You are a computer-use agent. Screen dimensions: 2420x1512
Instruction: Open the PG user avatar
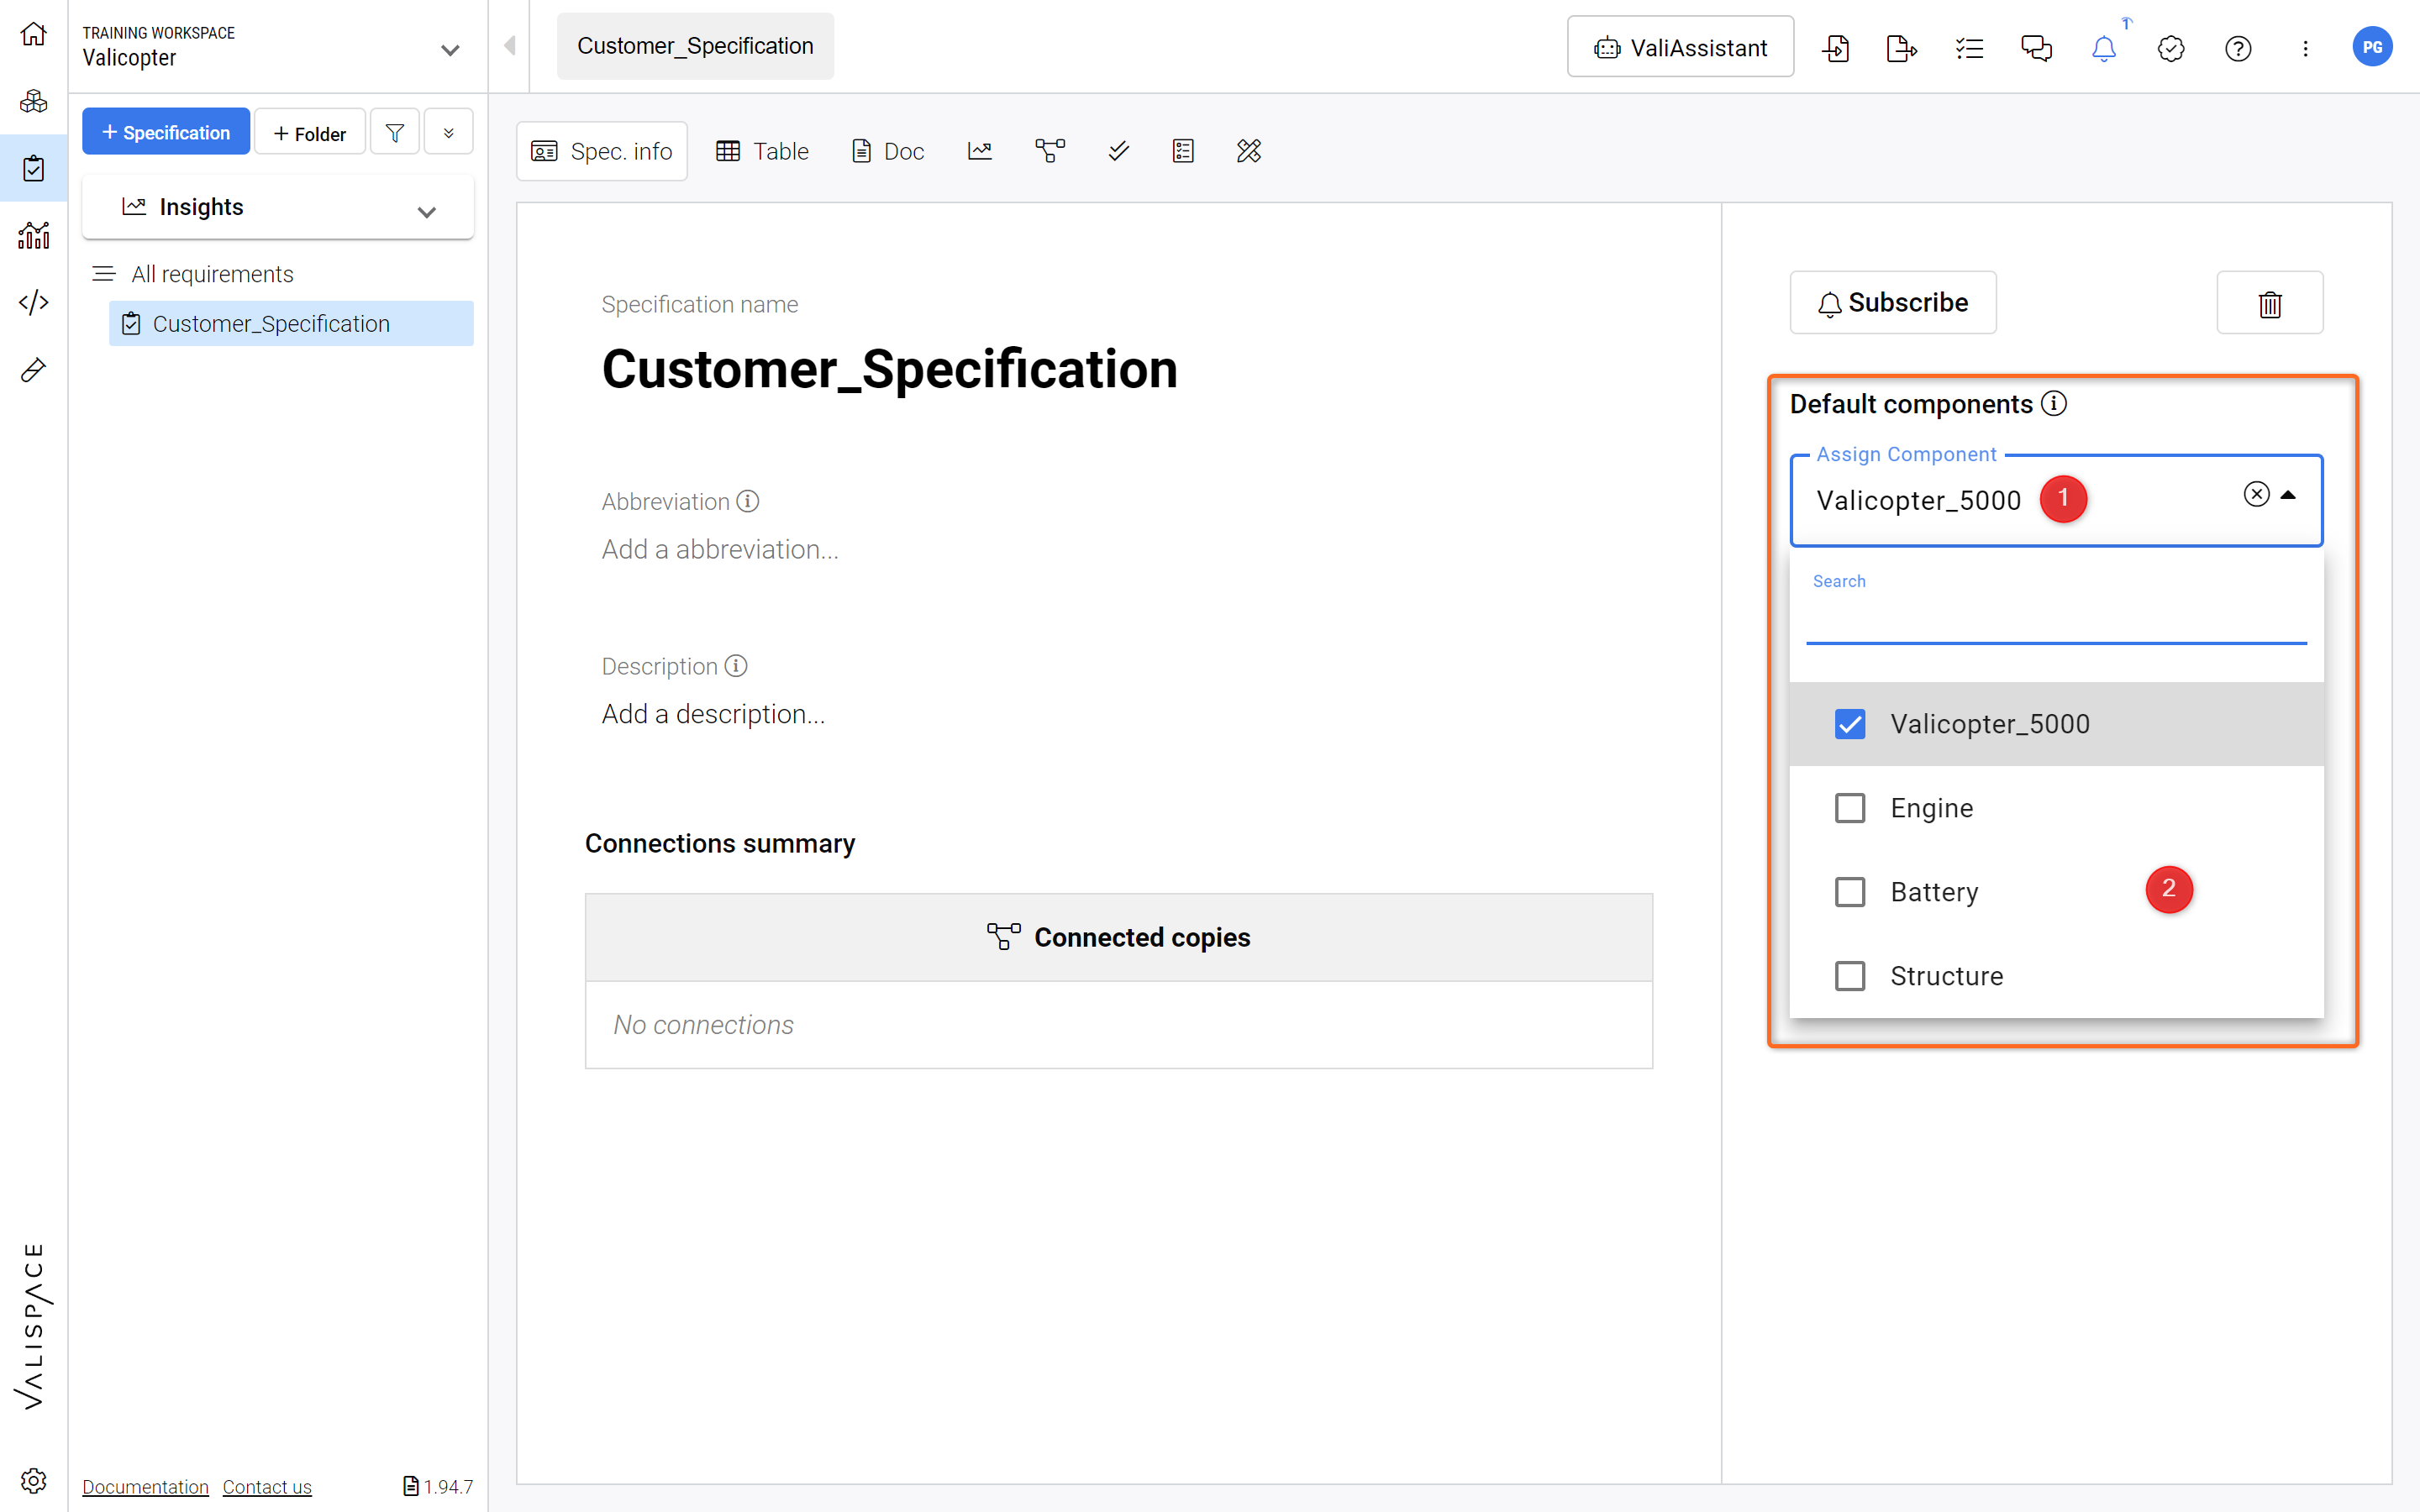click(2372, 47)
